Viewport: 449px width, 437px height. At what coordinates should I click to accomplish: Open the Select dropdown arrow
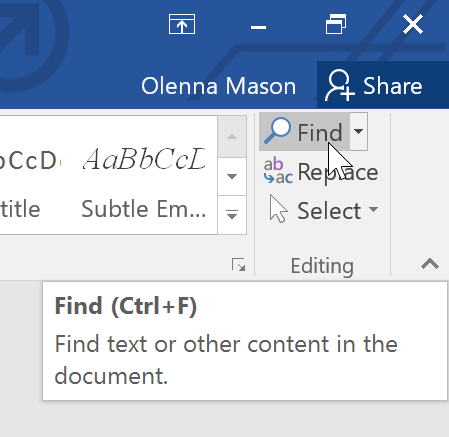[x=374, y=209]
